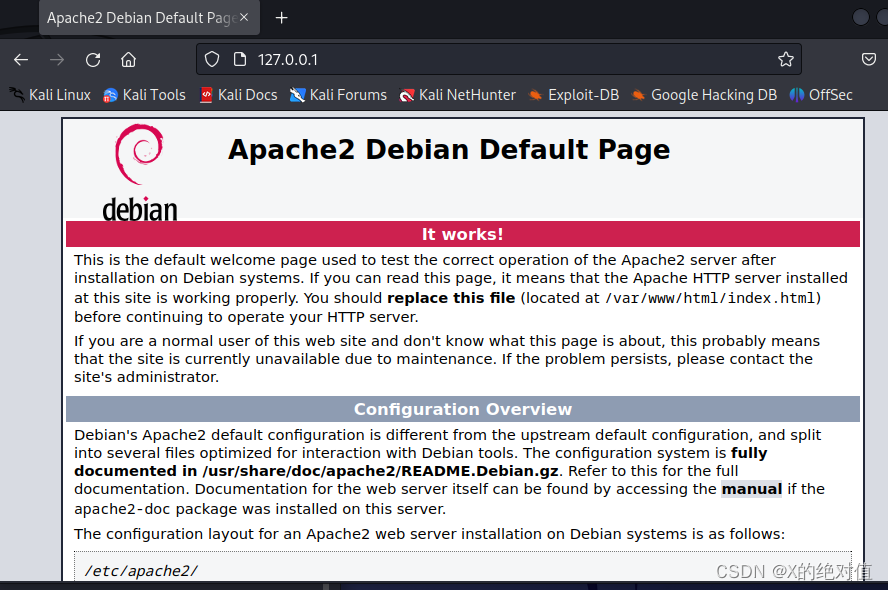Open the Kali NetHunter bookmark
888x590 pixels.
click(458, 95)
